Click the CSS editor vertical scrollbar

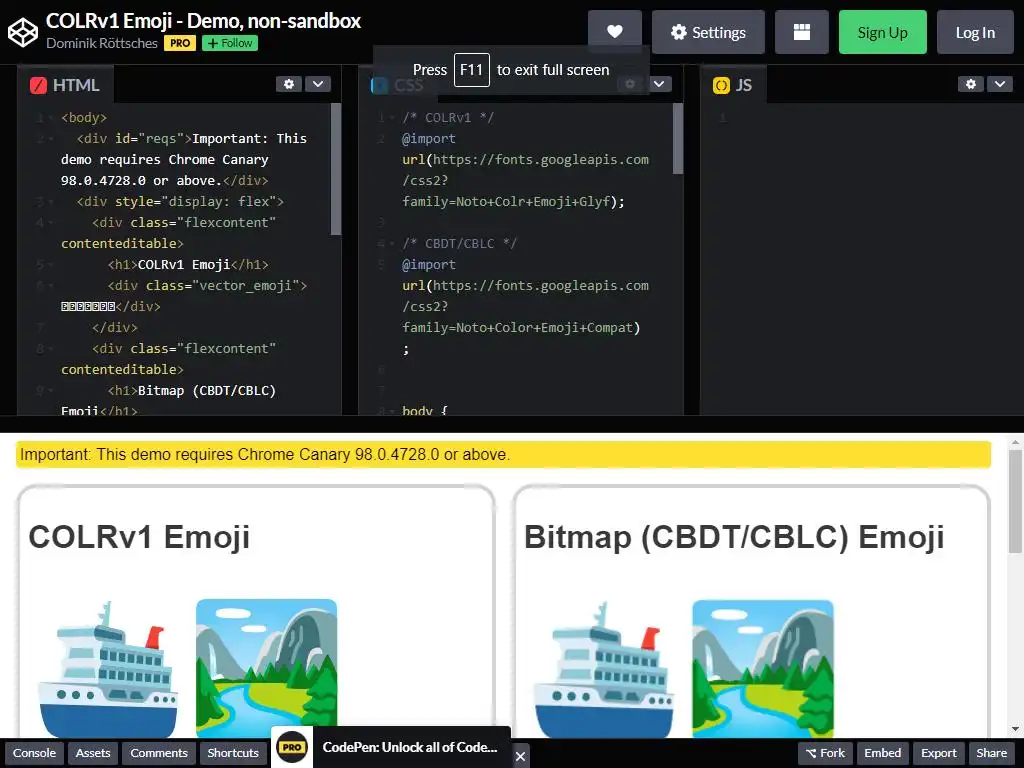(x=678, y=138)
